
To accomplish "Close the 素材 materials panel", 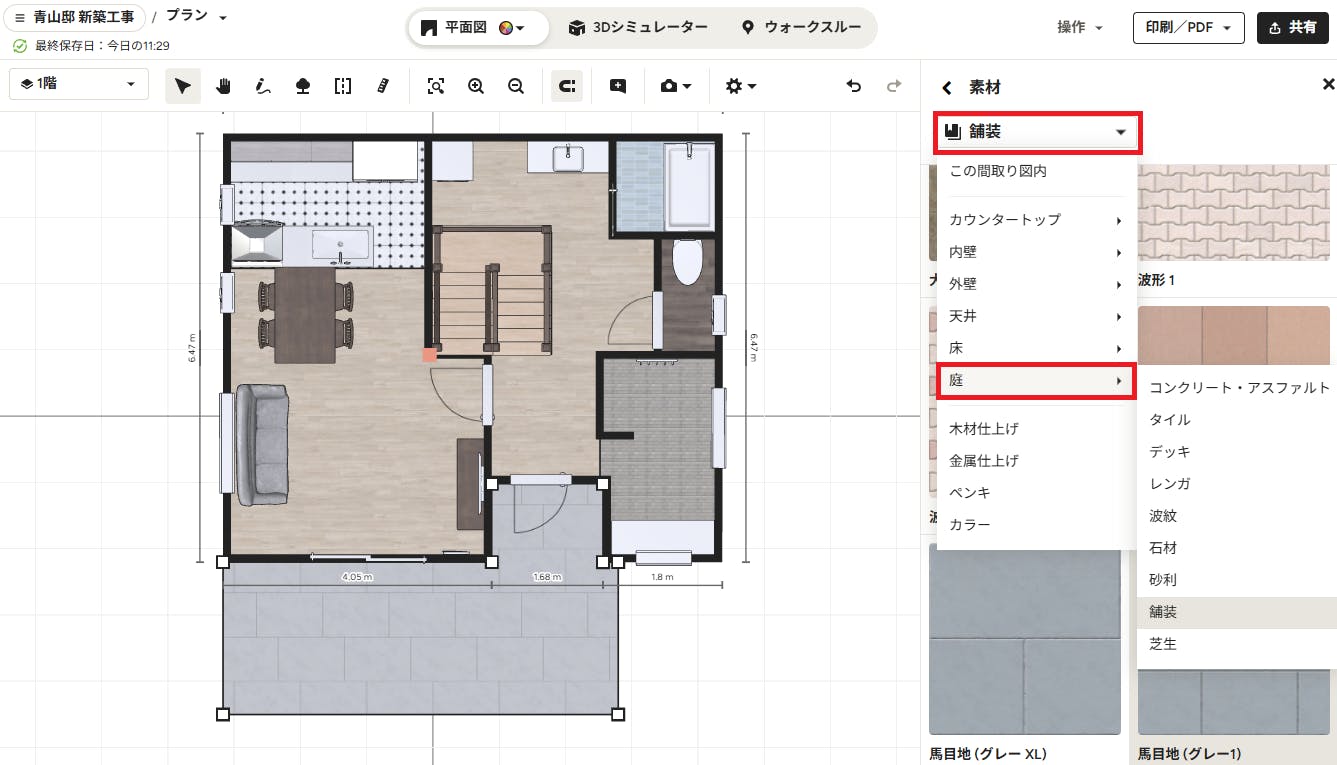I will pyautogui.click(x=1328, y=85).
